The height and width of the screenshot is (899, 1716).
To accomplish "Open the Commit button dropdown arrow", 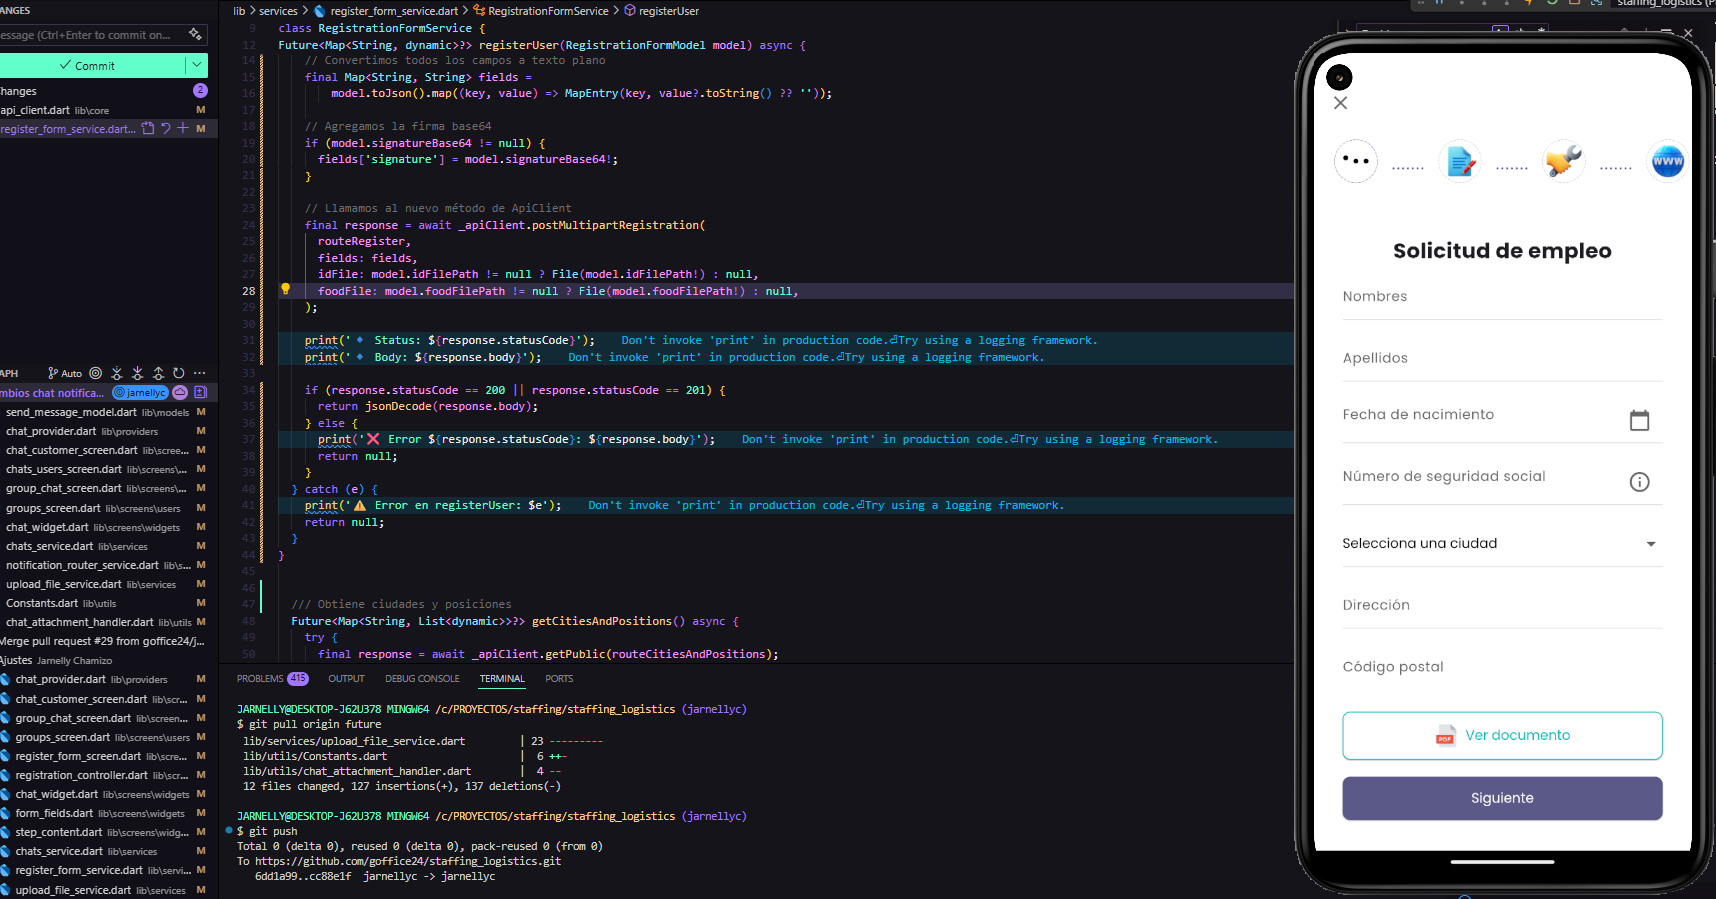I will [197, 65].
